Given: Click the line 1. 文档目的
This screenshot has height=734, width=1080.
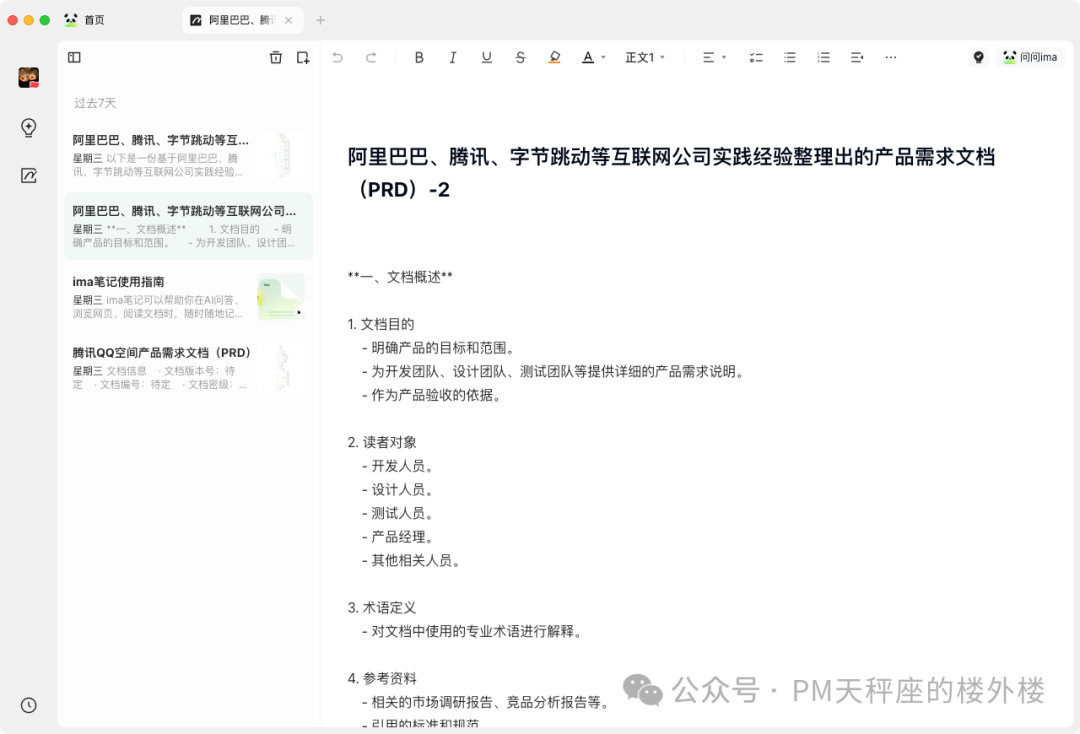Looking at the screenshot, I should [381, 324].
